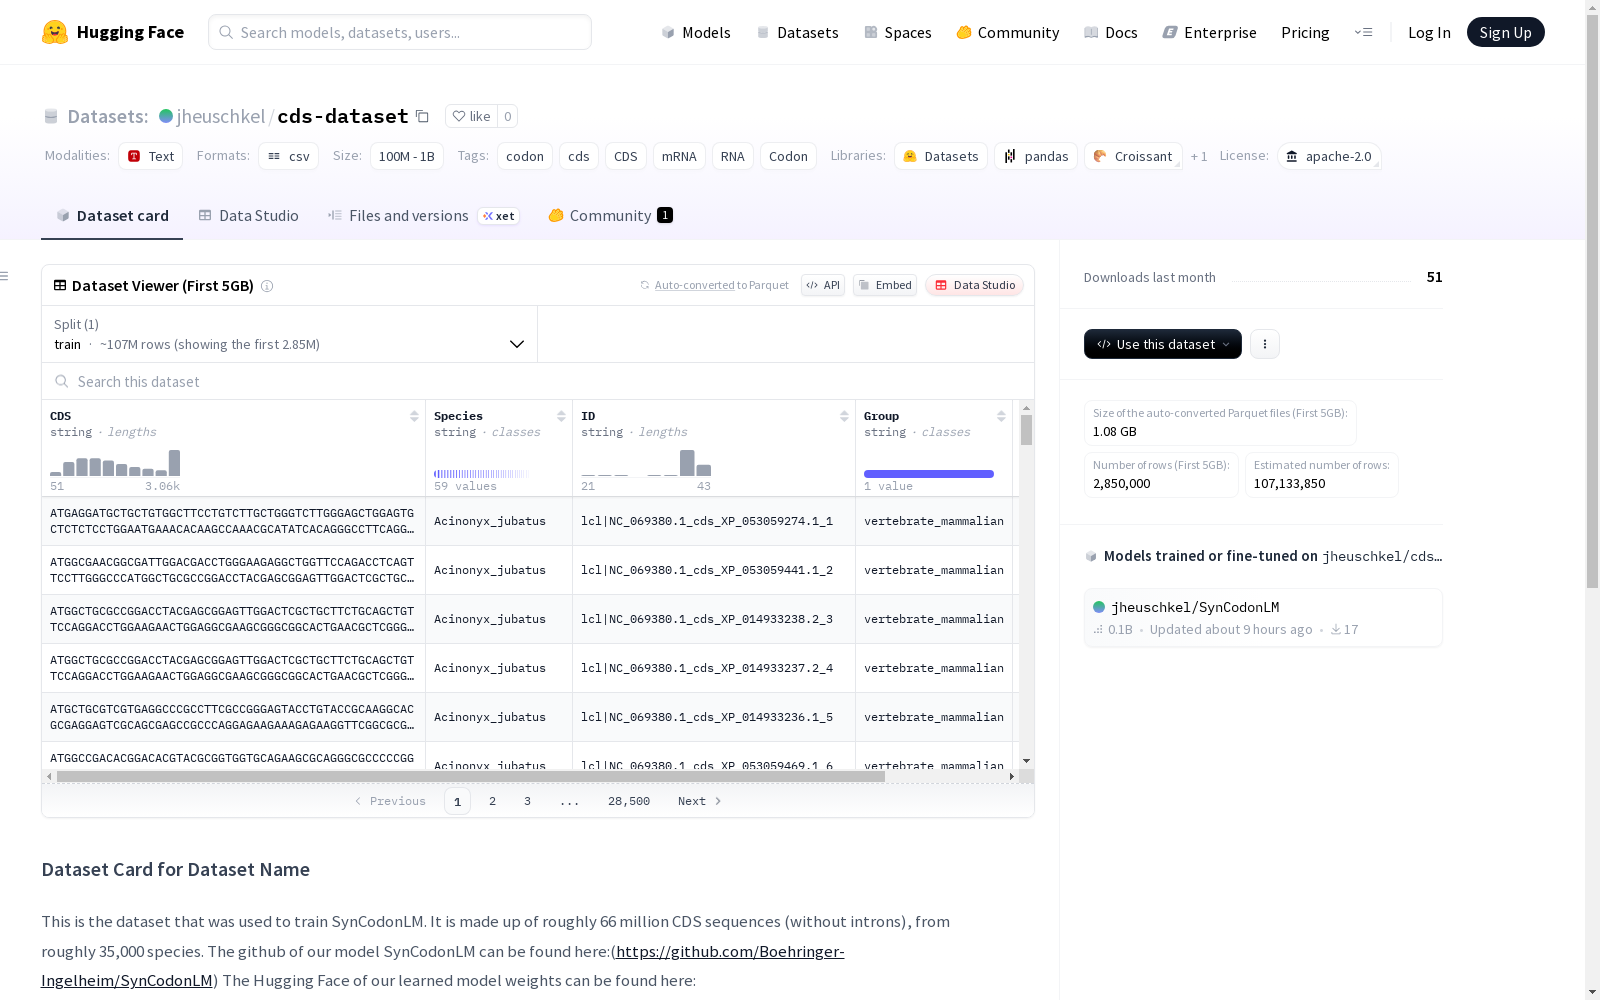Viewport: 1600px width, 1000px height.
Task: Click the Sign Up button
Action: pos(1505,32)
